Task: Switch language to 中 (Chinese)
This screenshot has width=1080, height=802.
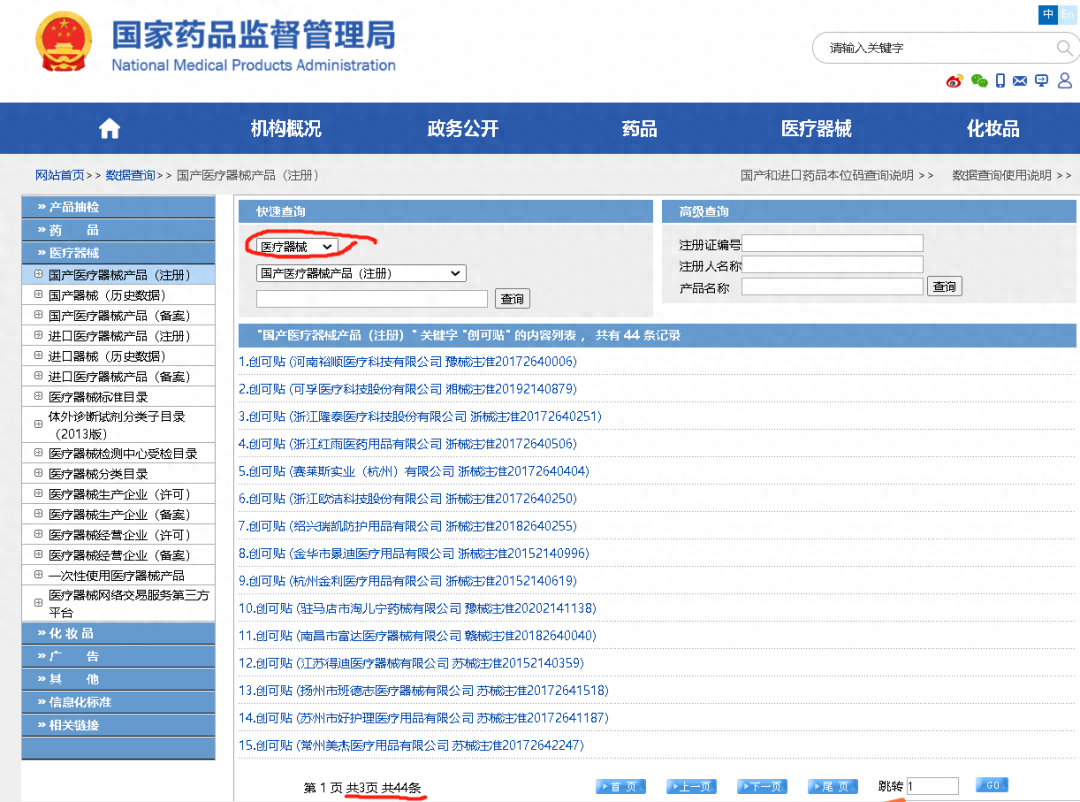Action: tap(1048, 15)
